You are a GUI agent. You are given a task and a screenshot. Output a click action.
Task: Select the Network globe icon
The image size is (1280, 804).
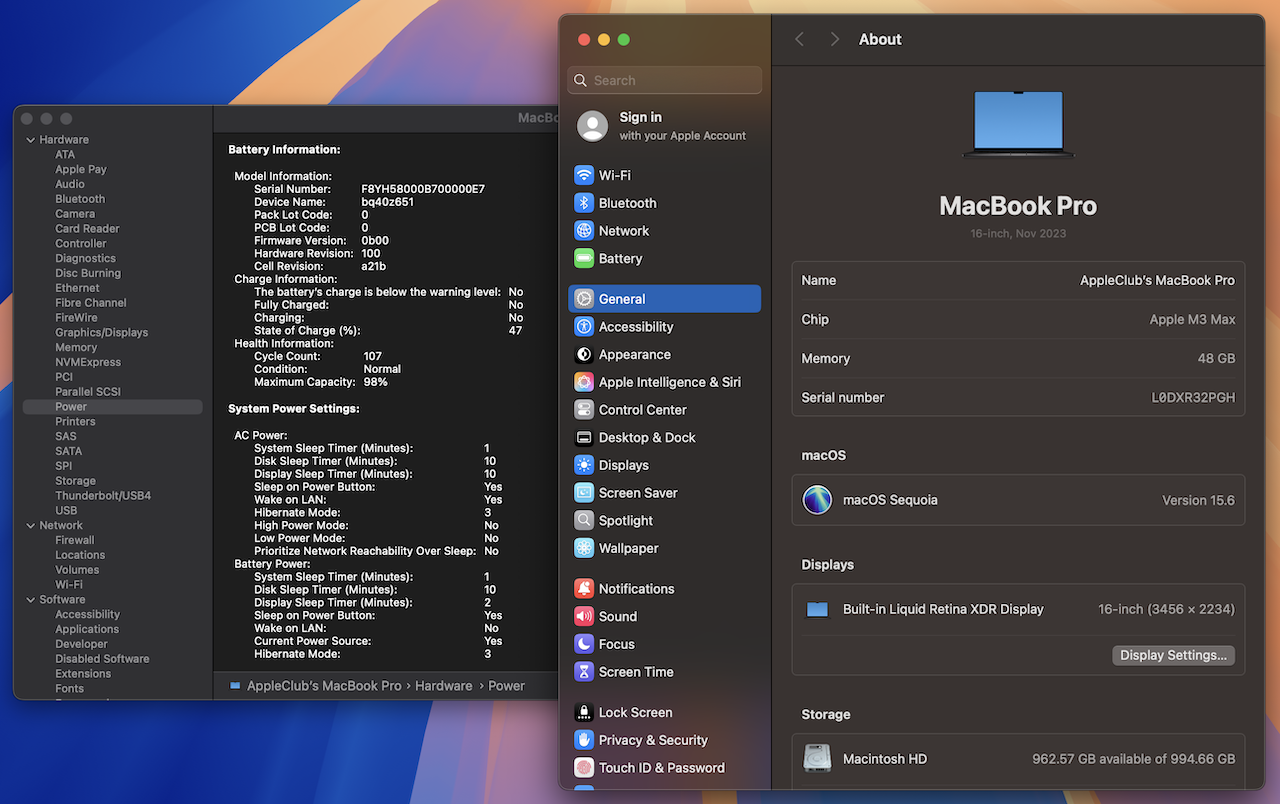584,231
